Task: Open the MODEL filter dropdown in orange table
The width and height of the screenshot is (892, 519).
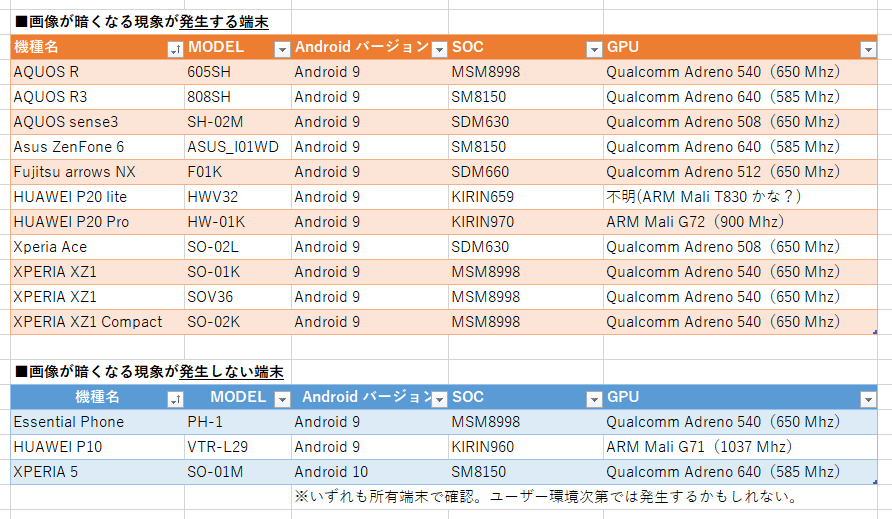Action: tap(282, 50)
